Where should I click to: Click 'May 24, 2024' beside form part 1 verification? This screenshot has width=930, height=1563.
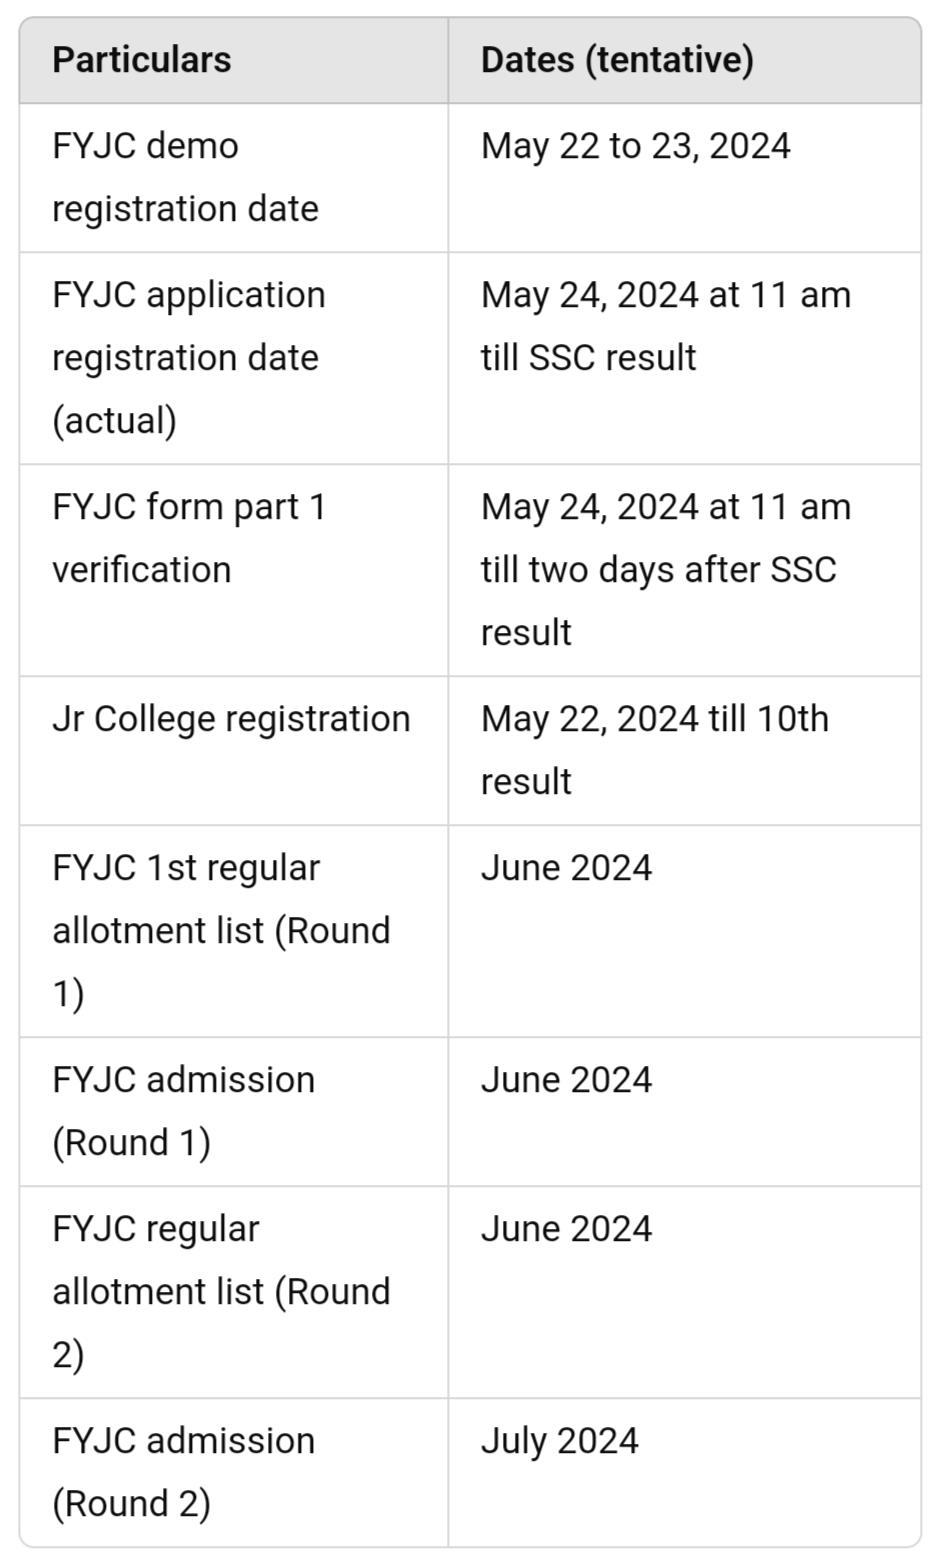[x=590, y=507]
